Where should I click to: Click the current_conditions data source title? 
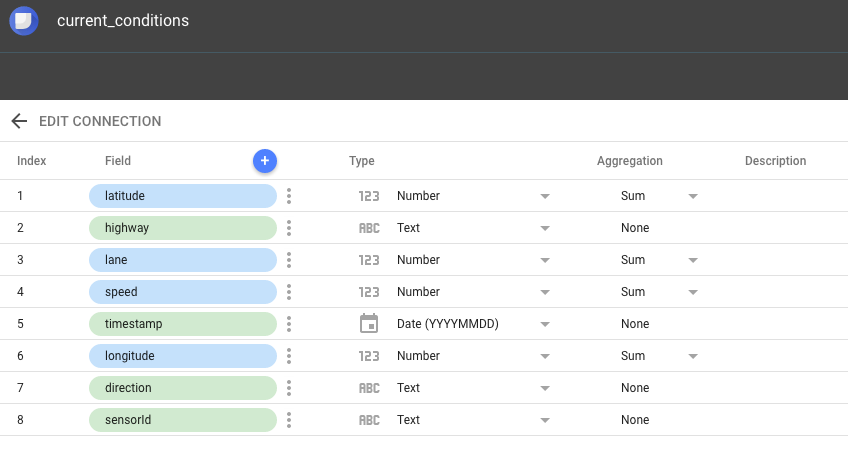[123, 21]
